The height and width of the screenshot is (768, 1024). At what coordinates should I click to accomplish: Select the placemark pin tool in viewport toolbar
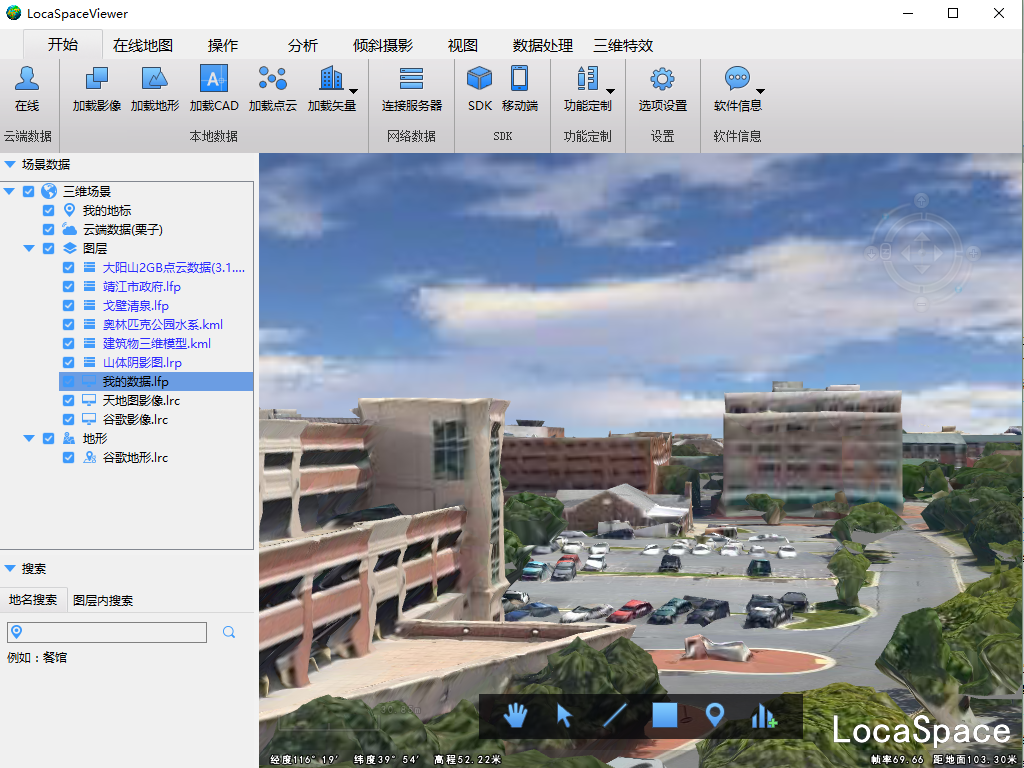[715, 715]
